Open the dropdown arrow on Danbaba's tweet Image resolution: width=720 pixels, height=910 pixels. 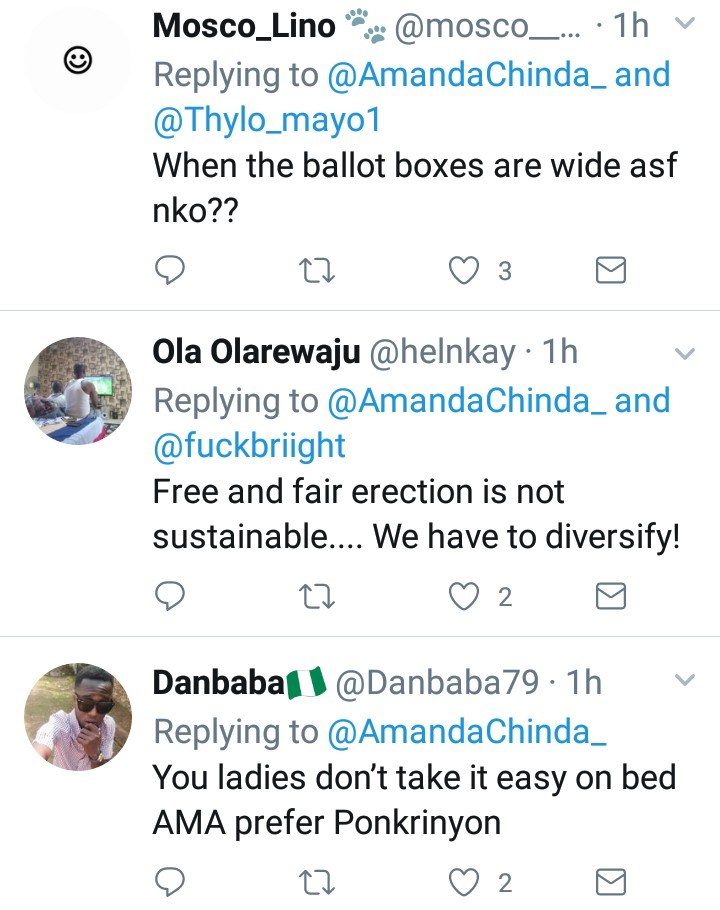[685, 681]
